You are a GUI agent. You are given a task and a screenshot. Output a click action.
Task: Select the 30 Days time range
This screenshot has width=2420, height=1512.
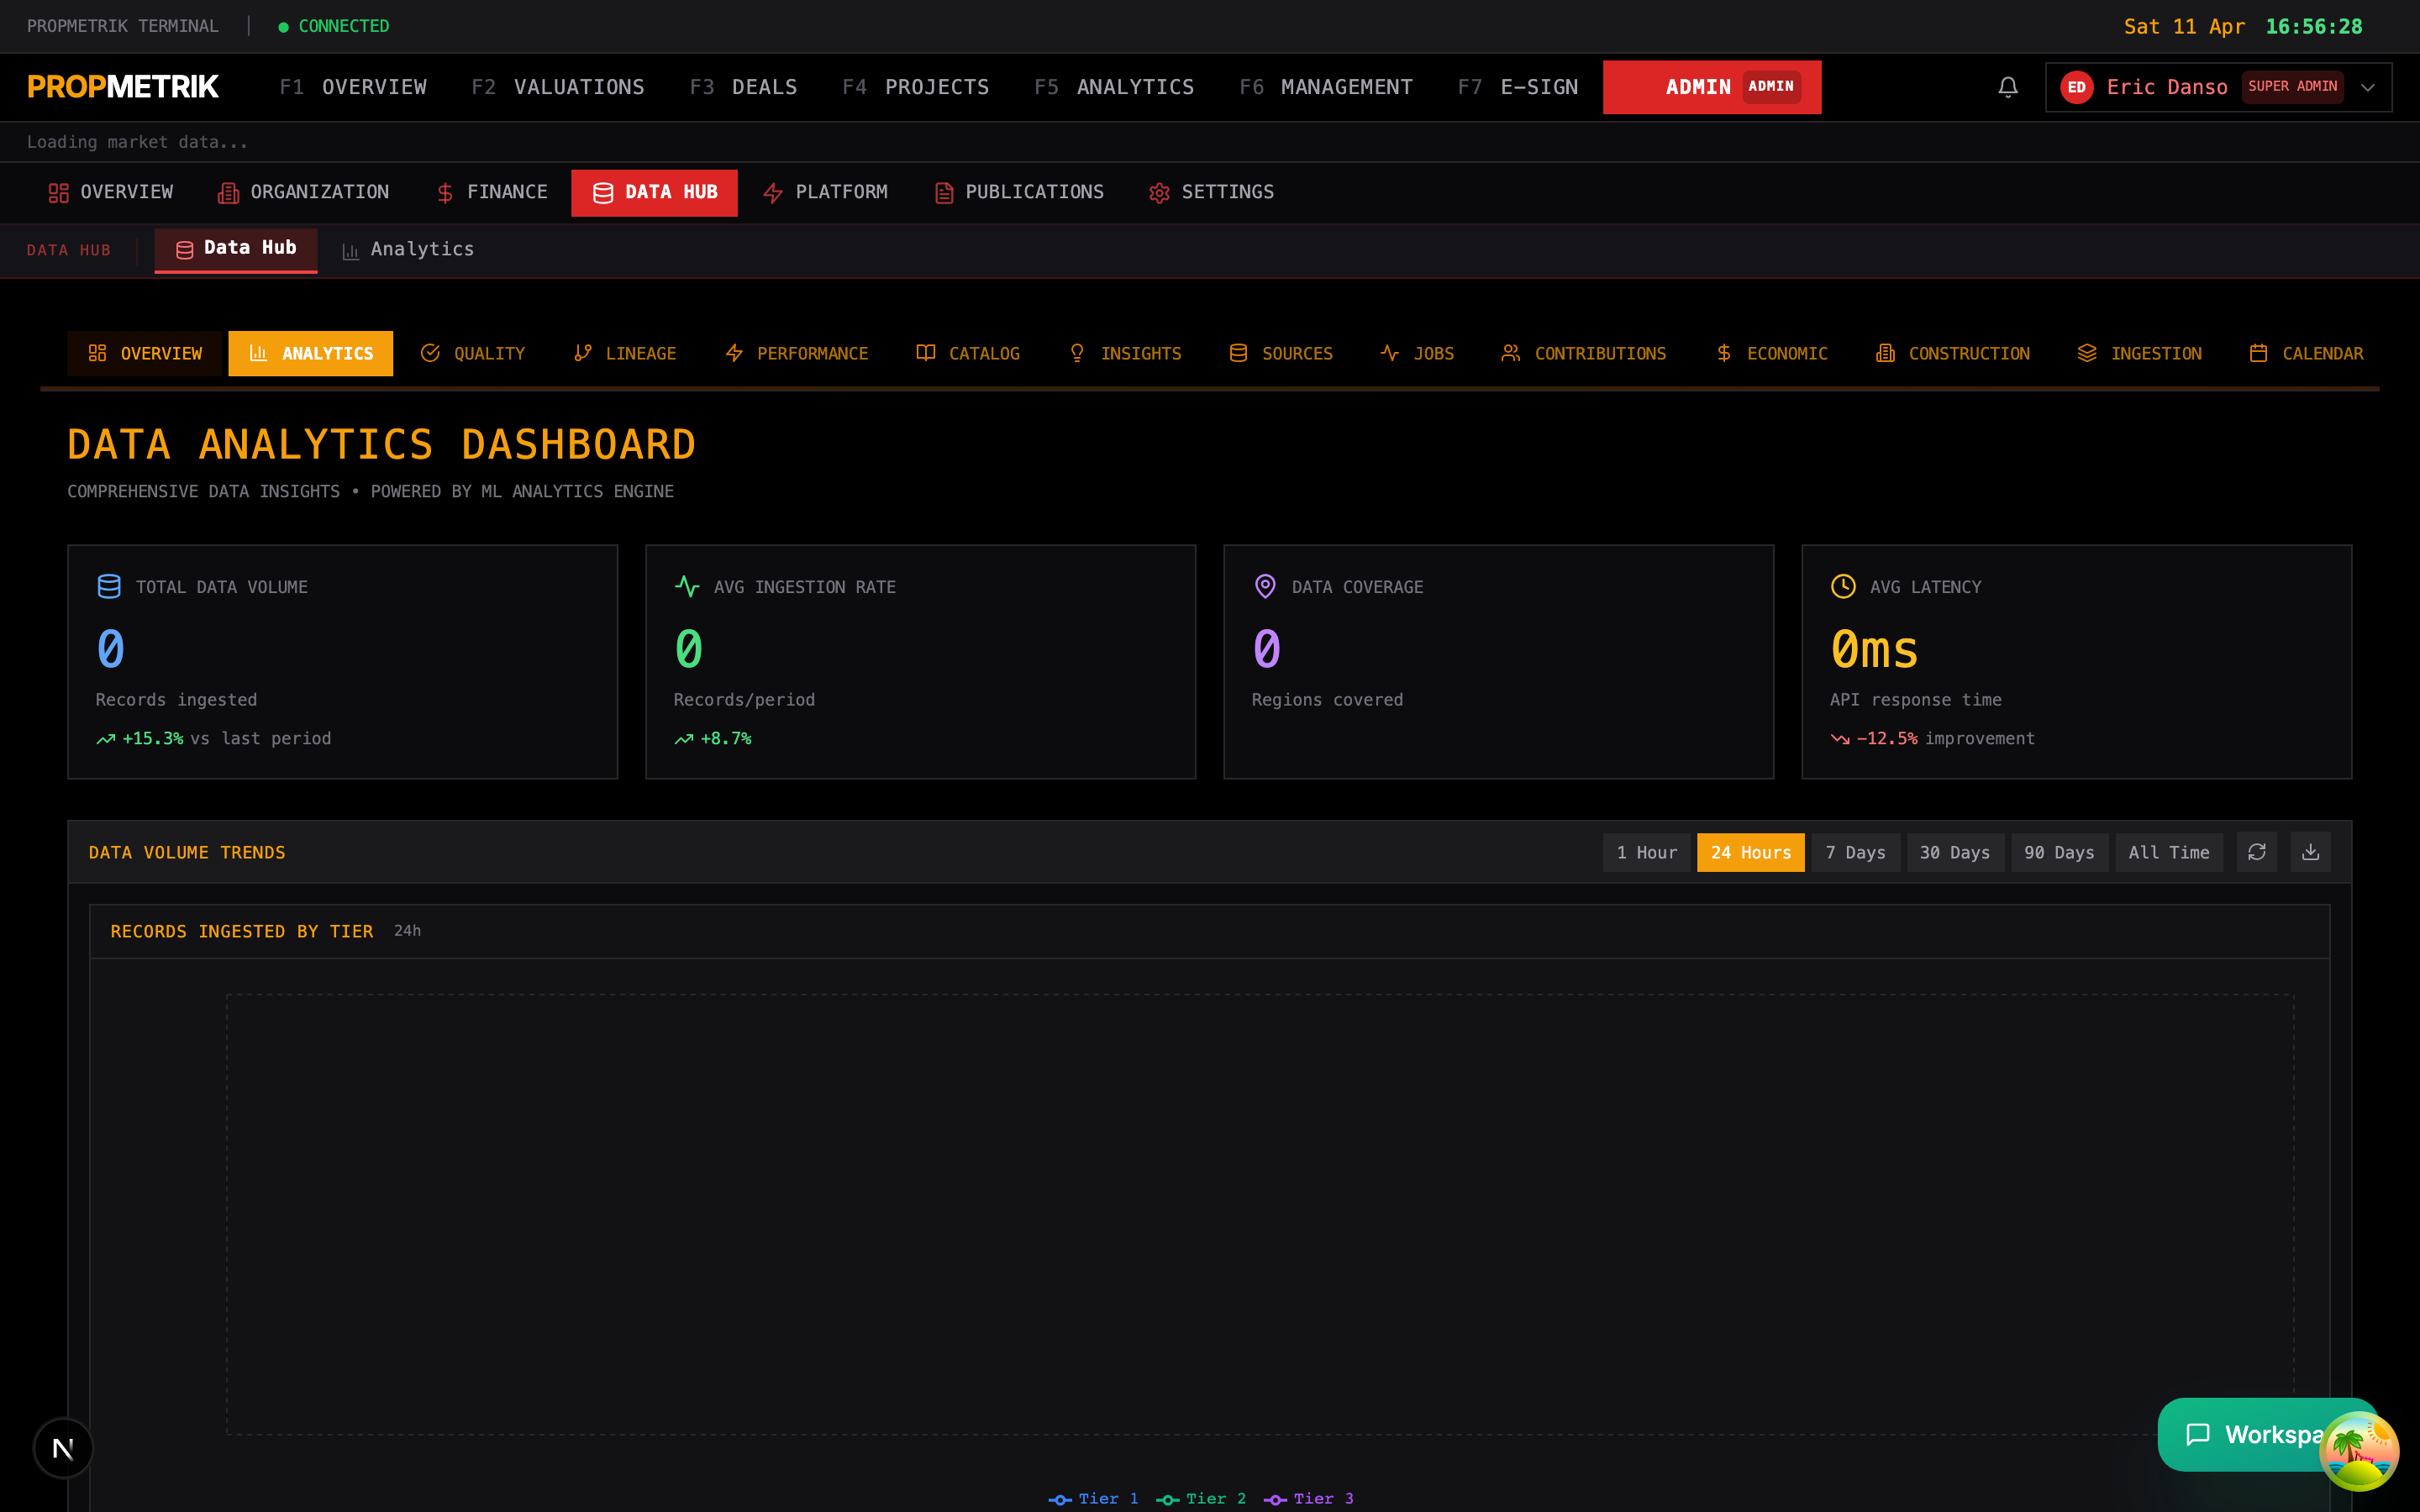pos(1955,852)
